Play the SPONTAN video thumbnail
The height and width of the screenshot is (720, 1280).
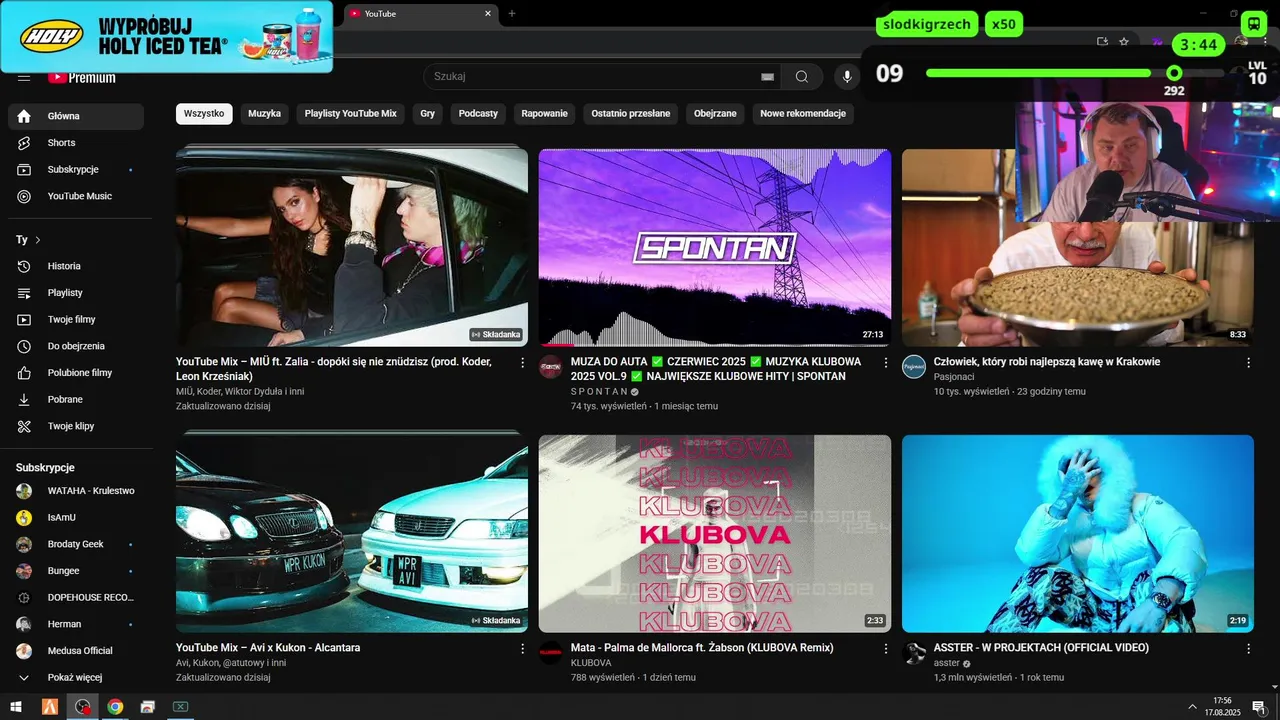(x=715, y=247)
